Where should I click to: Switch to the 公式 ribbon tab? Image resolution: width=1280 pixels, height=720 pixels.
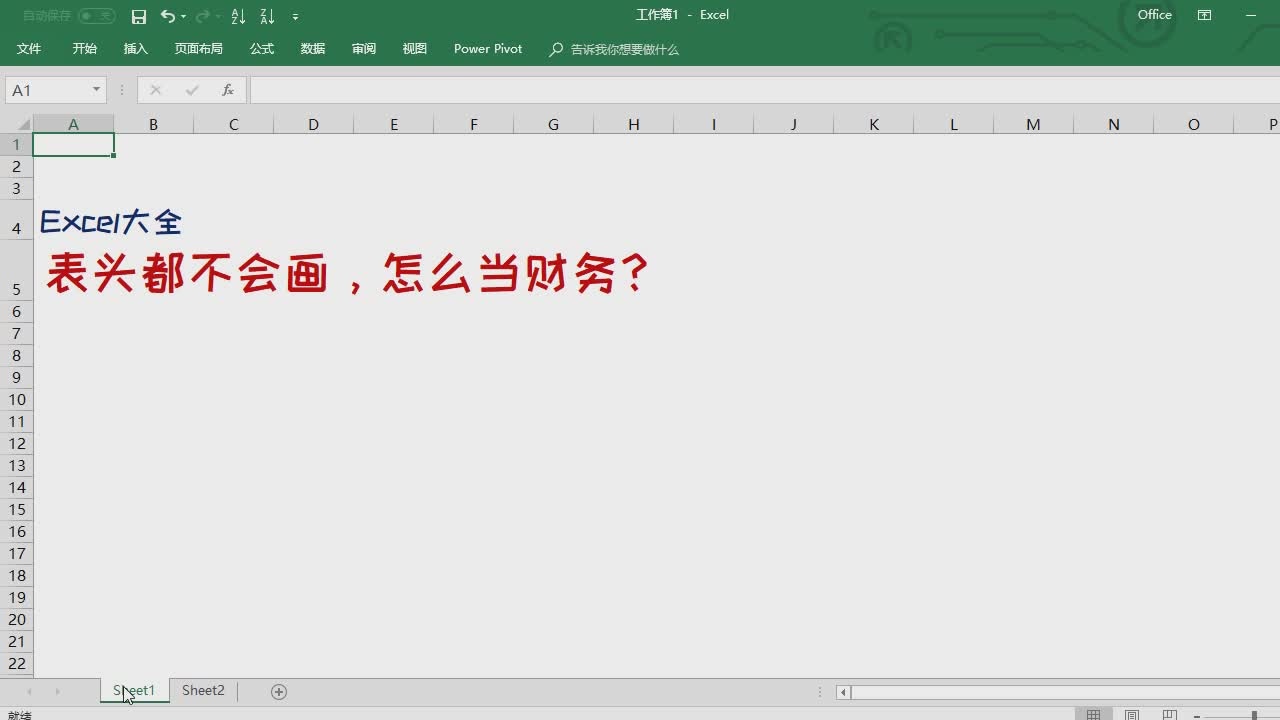click(262, 48)
